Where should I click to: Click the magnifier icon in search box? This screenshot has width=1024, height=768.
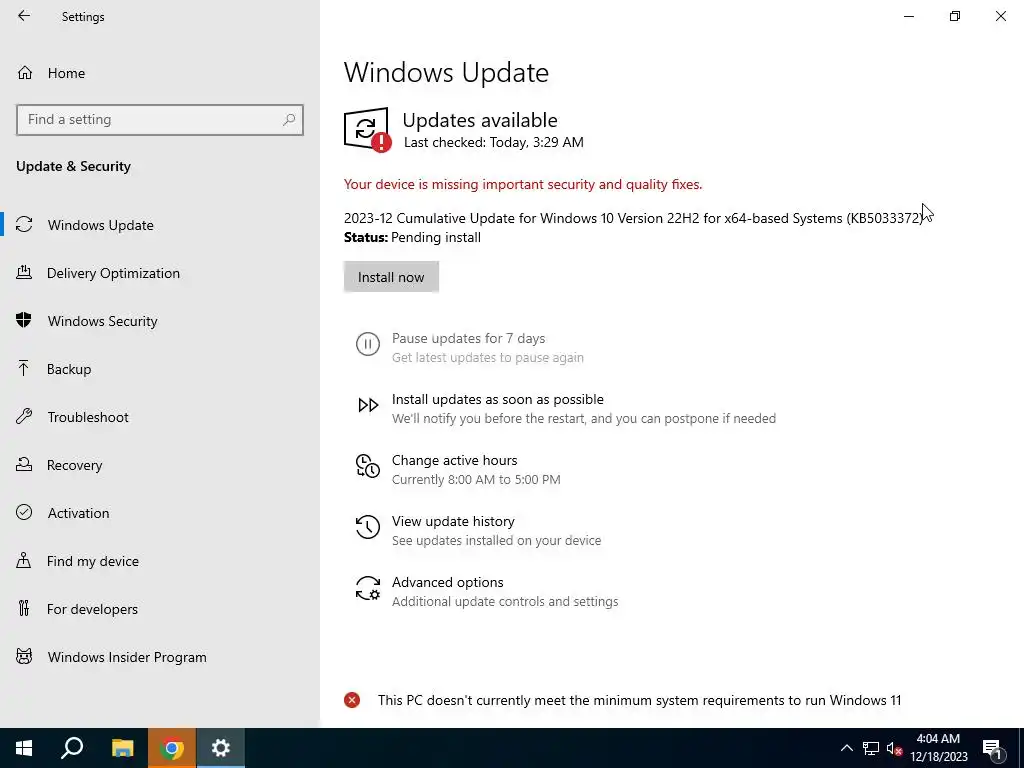click(289, 120)
